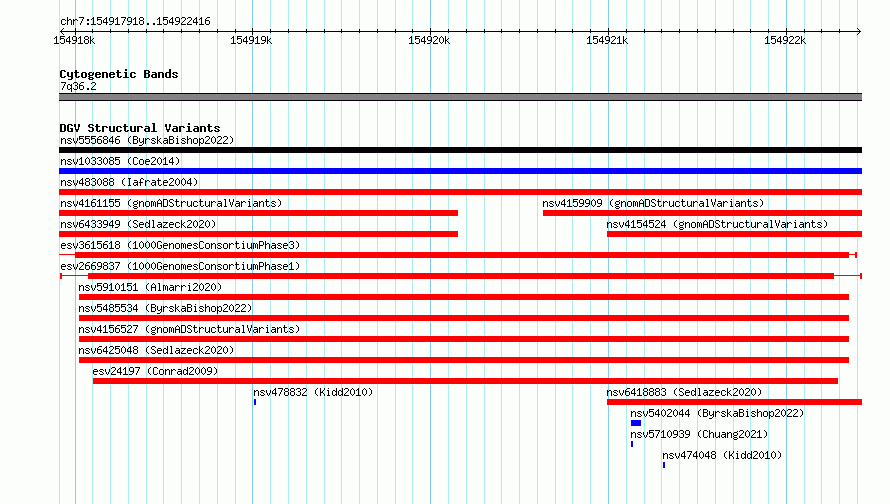Open nsv6418883 (Sedlazeck2020) label
This screenshot has width=890, height=504.
(x=684, y=392)
